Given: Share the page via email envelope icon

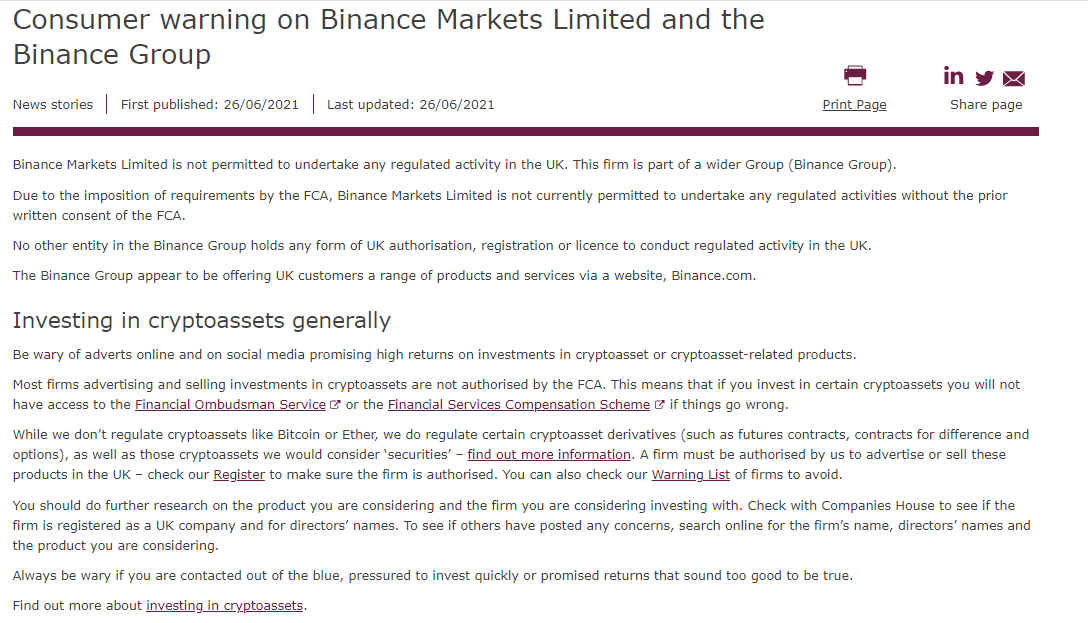Looking at the screenshot, I should [1014, 78].
